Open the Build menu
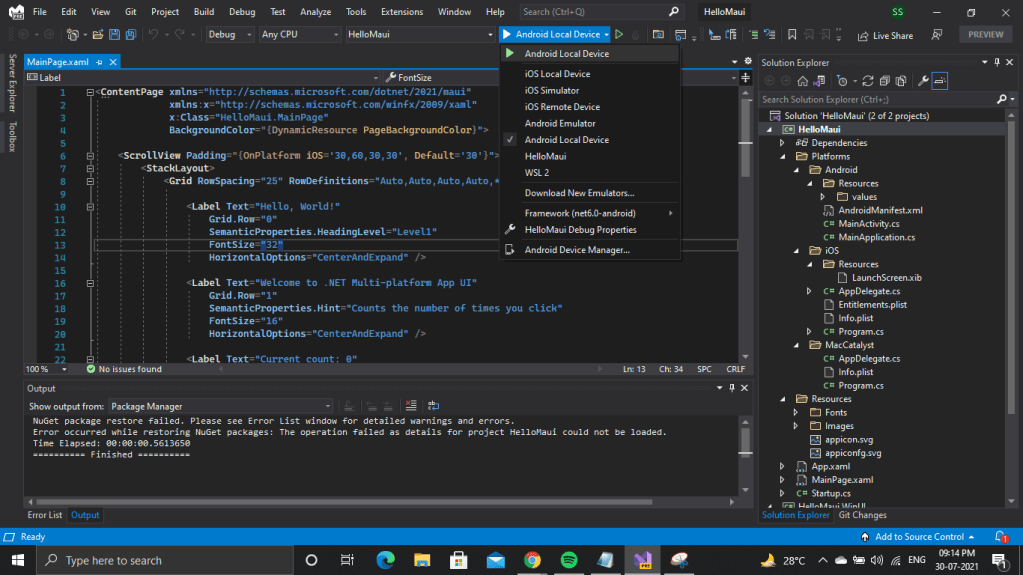 (204, 12)
